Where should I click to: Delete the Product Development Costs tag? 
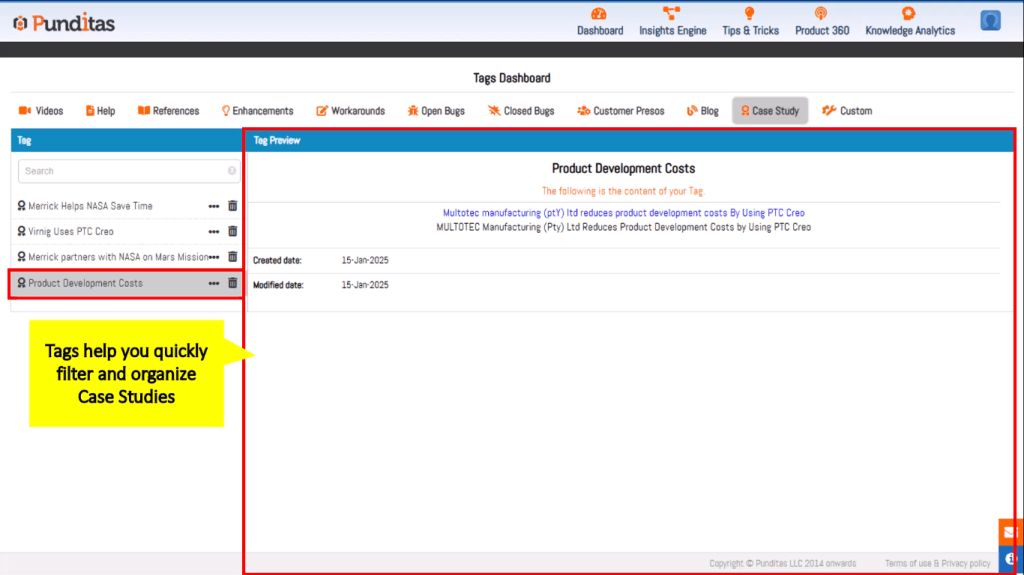tap(233, 283)
